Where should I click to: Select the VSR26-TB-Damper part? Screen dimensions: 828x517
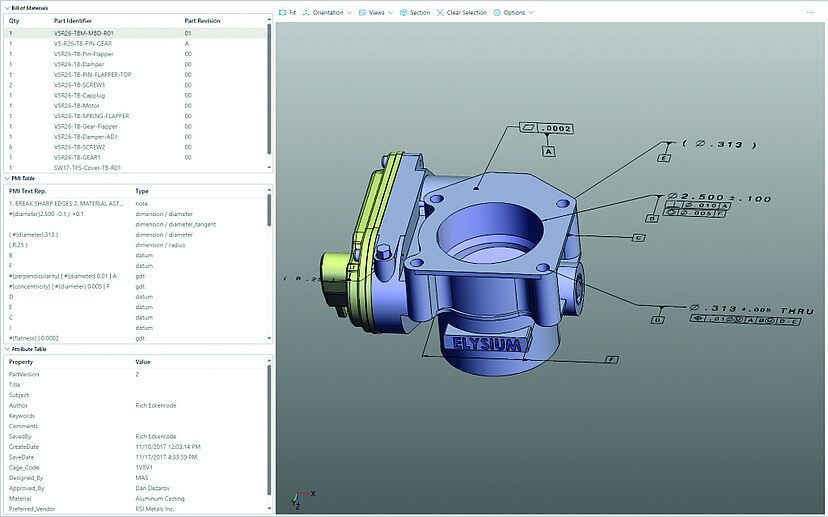[135, 64]
